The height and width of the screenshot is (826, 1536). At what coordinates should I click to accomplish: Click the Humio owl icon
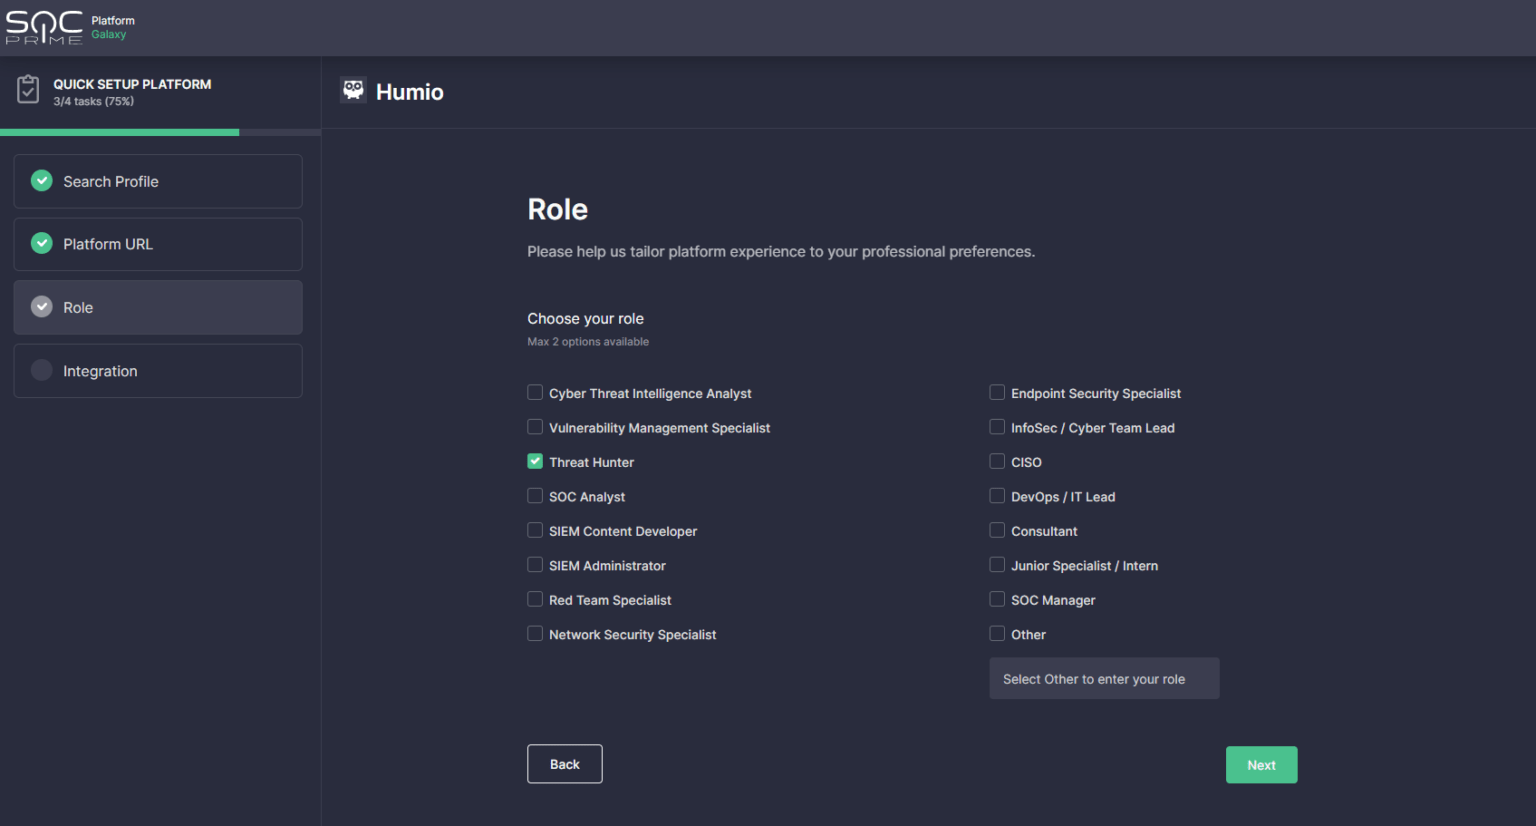[x=353, y=90]
